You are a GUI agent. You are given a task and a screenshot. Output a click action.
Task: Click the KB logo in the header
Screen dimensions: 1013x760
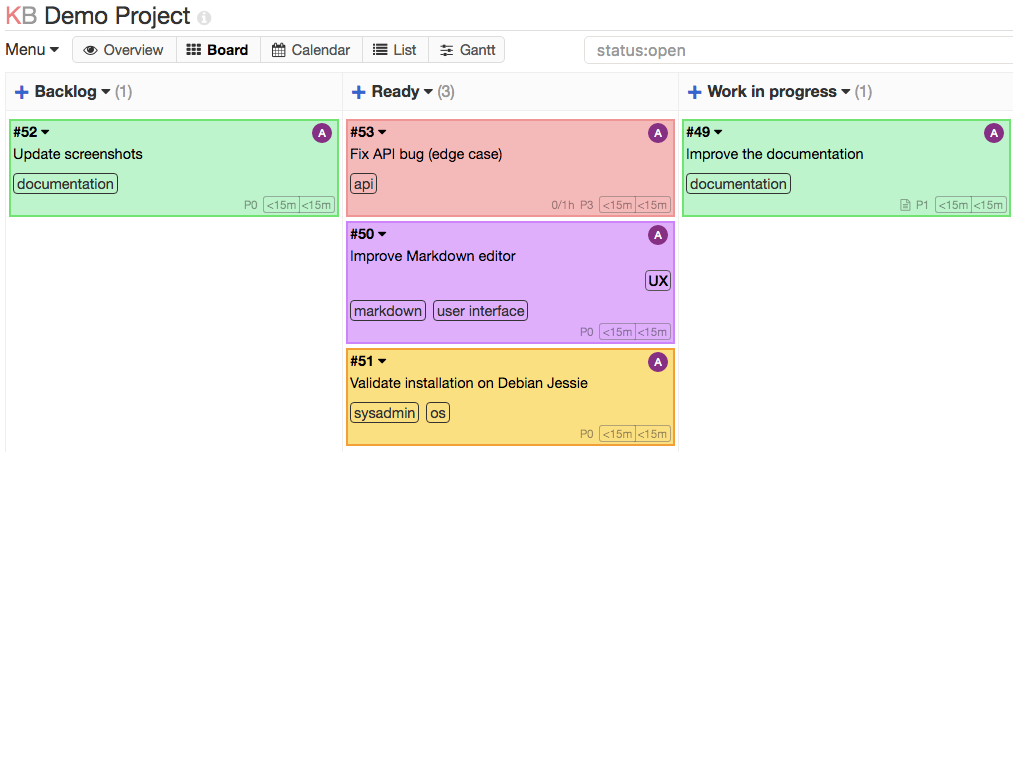[21, 16]
